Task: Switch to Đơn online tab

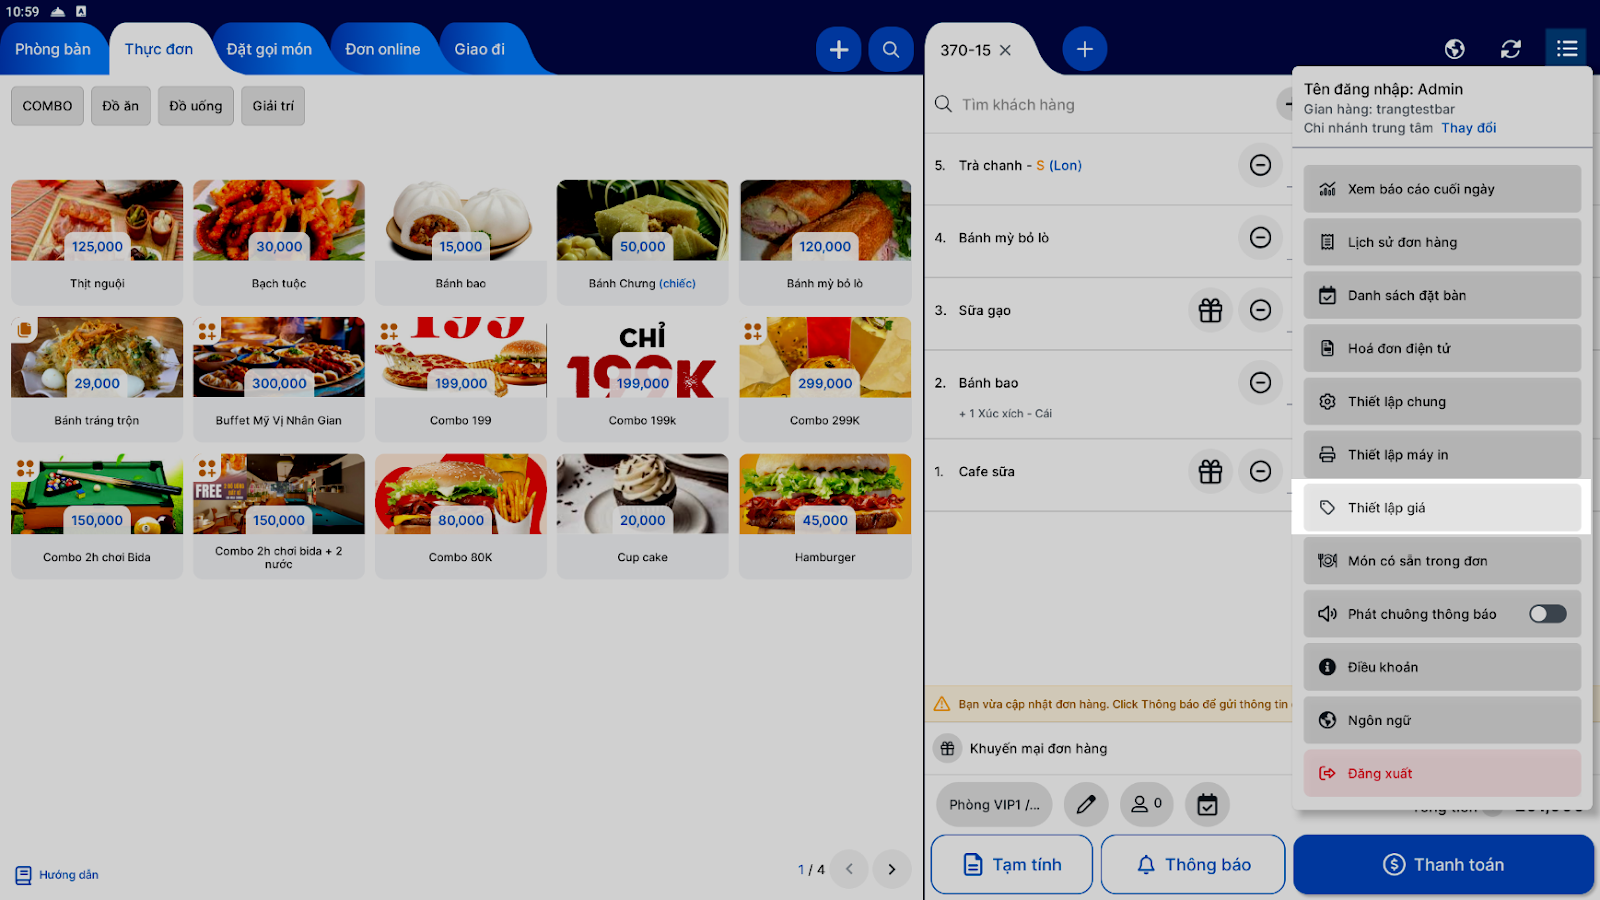Action: coord(383,49)
